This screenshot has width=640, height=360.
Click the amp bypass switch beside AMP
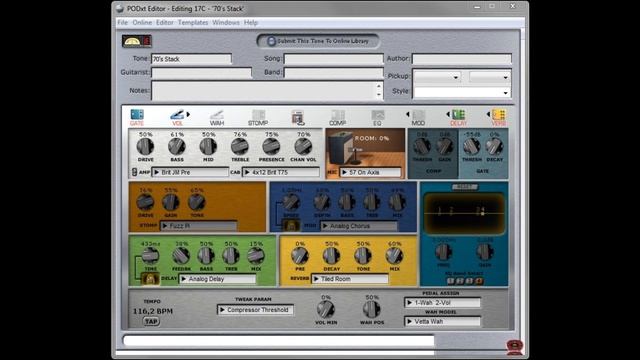click(x=134, y=172)
